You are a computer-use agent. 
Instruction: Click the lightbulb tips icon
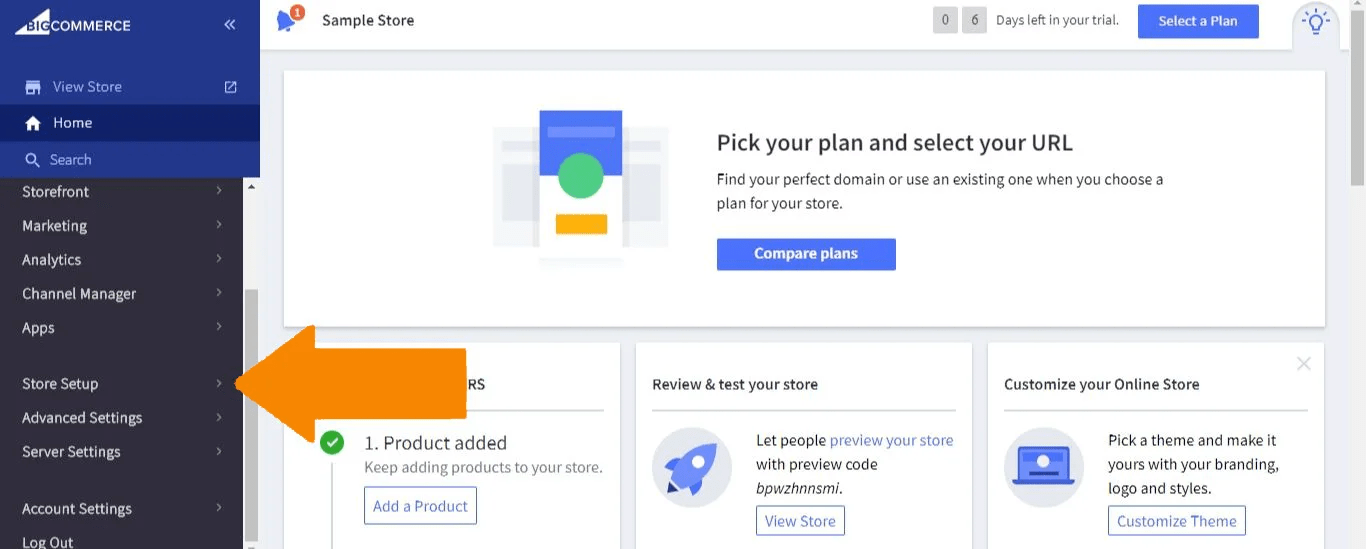pos(1315,21)
